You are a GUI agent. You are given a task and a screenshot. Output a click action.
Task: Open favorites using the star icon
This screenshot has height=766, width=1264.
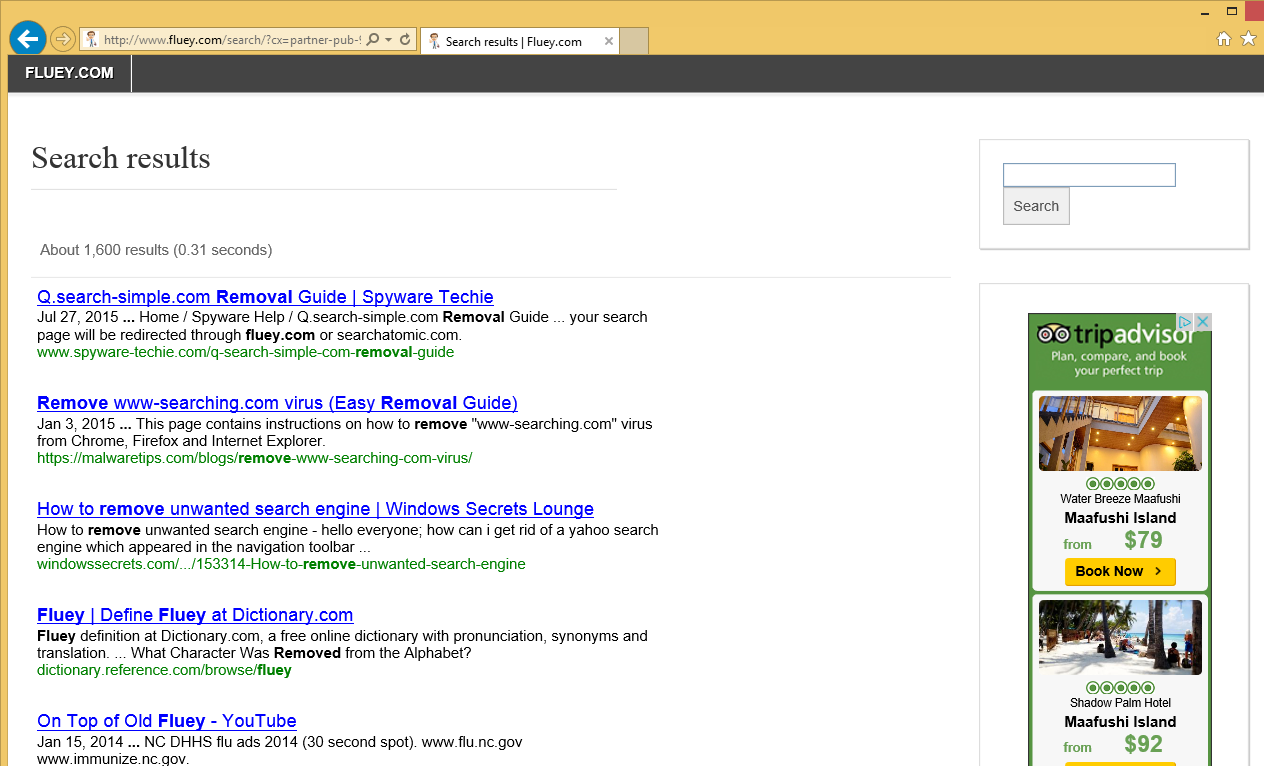pyautogui.click(x=1248, y=38)
